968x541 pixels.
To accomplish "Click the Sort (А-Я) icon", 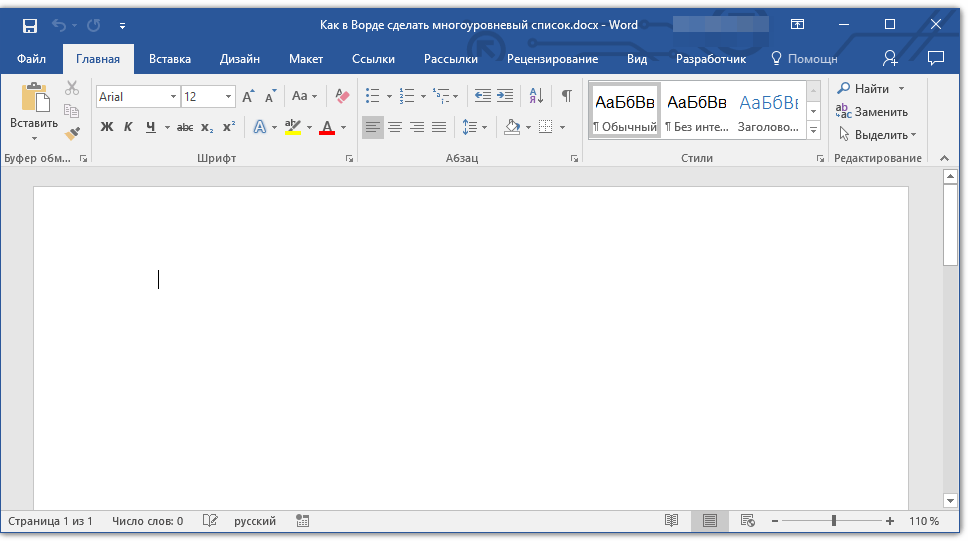I will coord(536,96).
